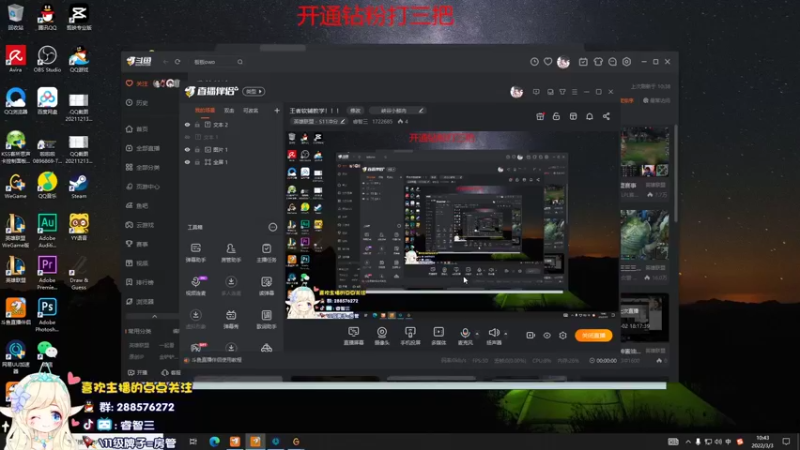Collapse the 工具箱 toolbox section
The image size is (800, 450).
272,227
